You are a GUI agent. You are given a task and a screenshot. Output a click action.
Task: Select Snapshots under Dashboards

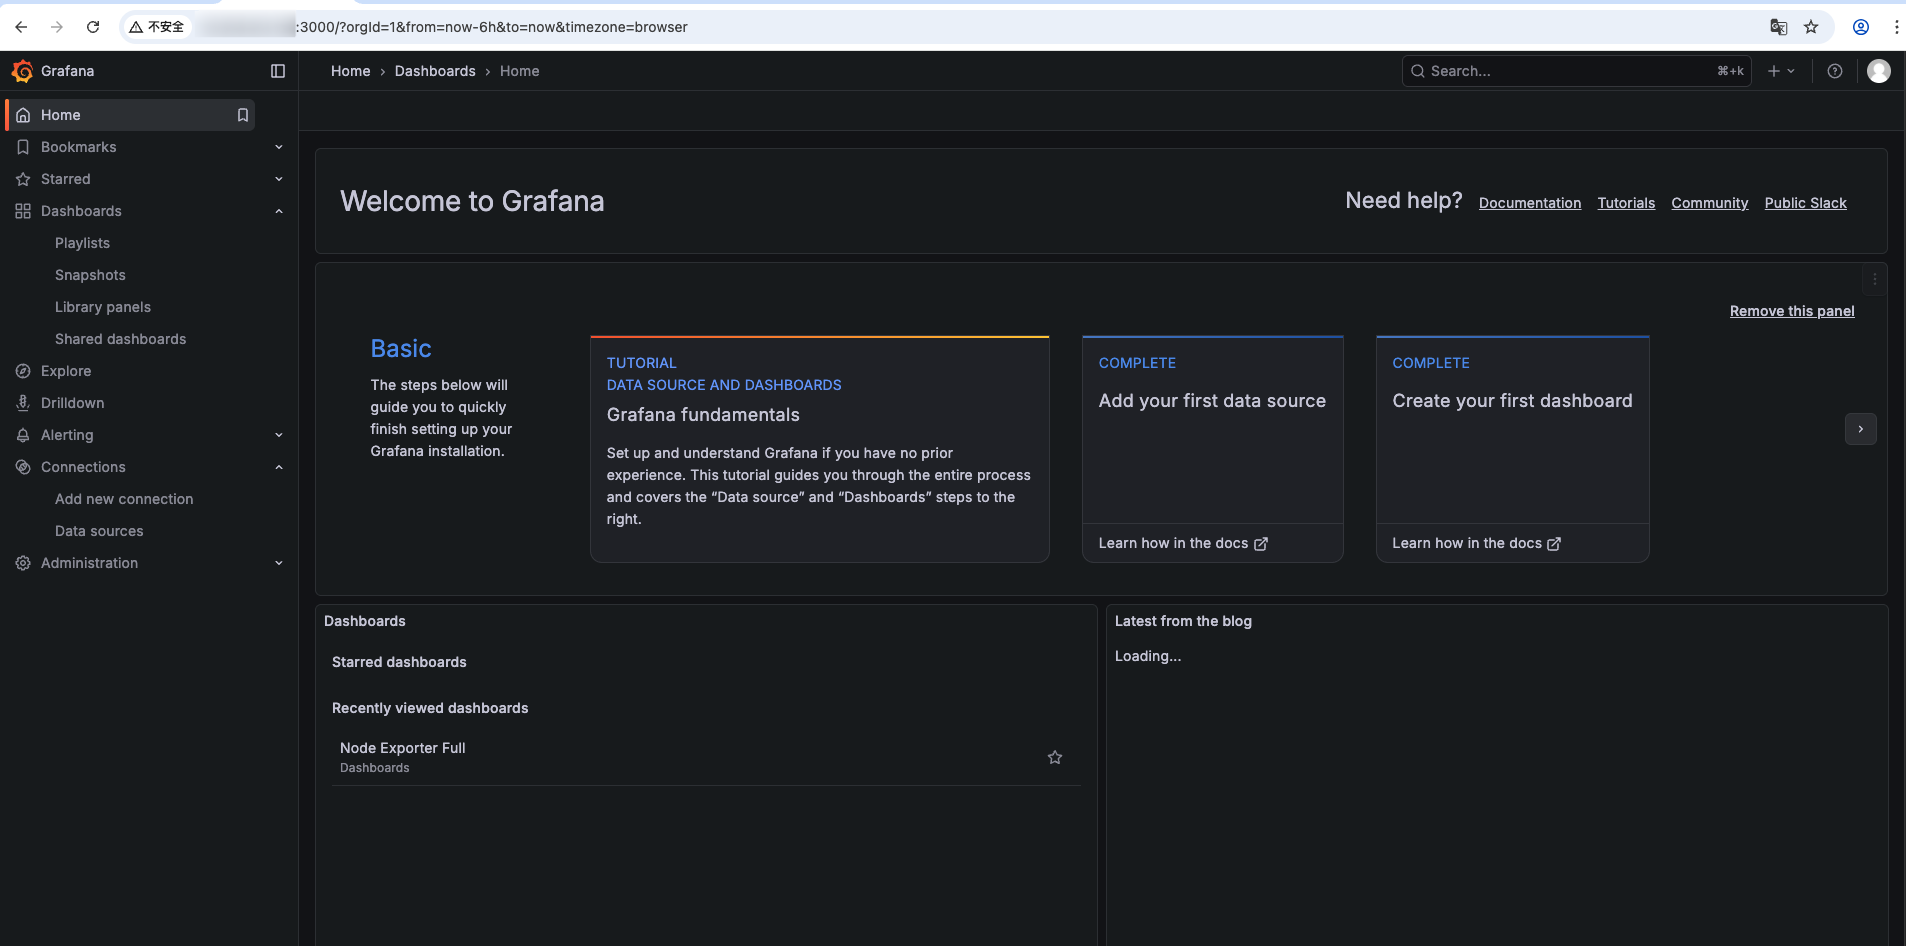click(90, 275)
